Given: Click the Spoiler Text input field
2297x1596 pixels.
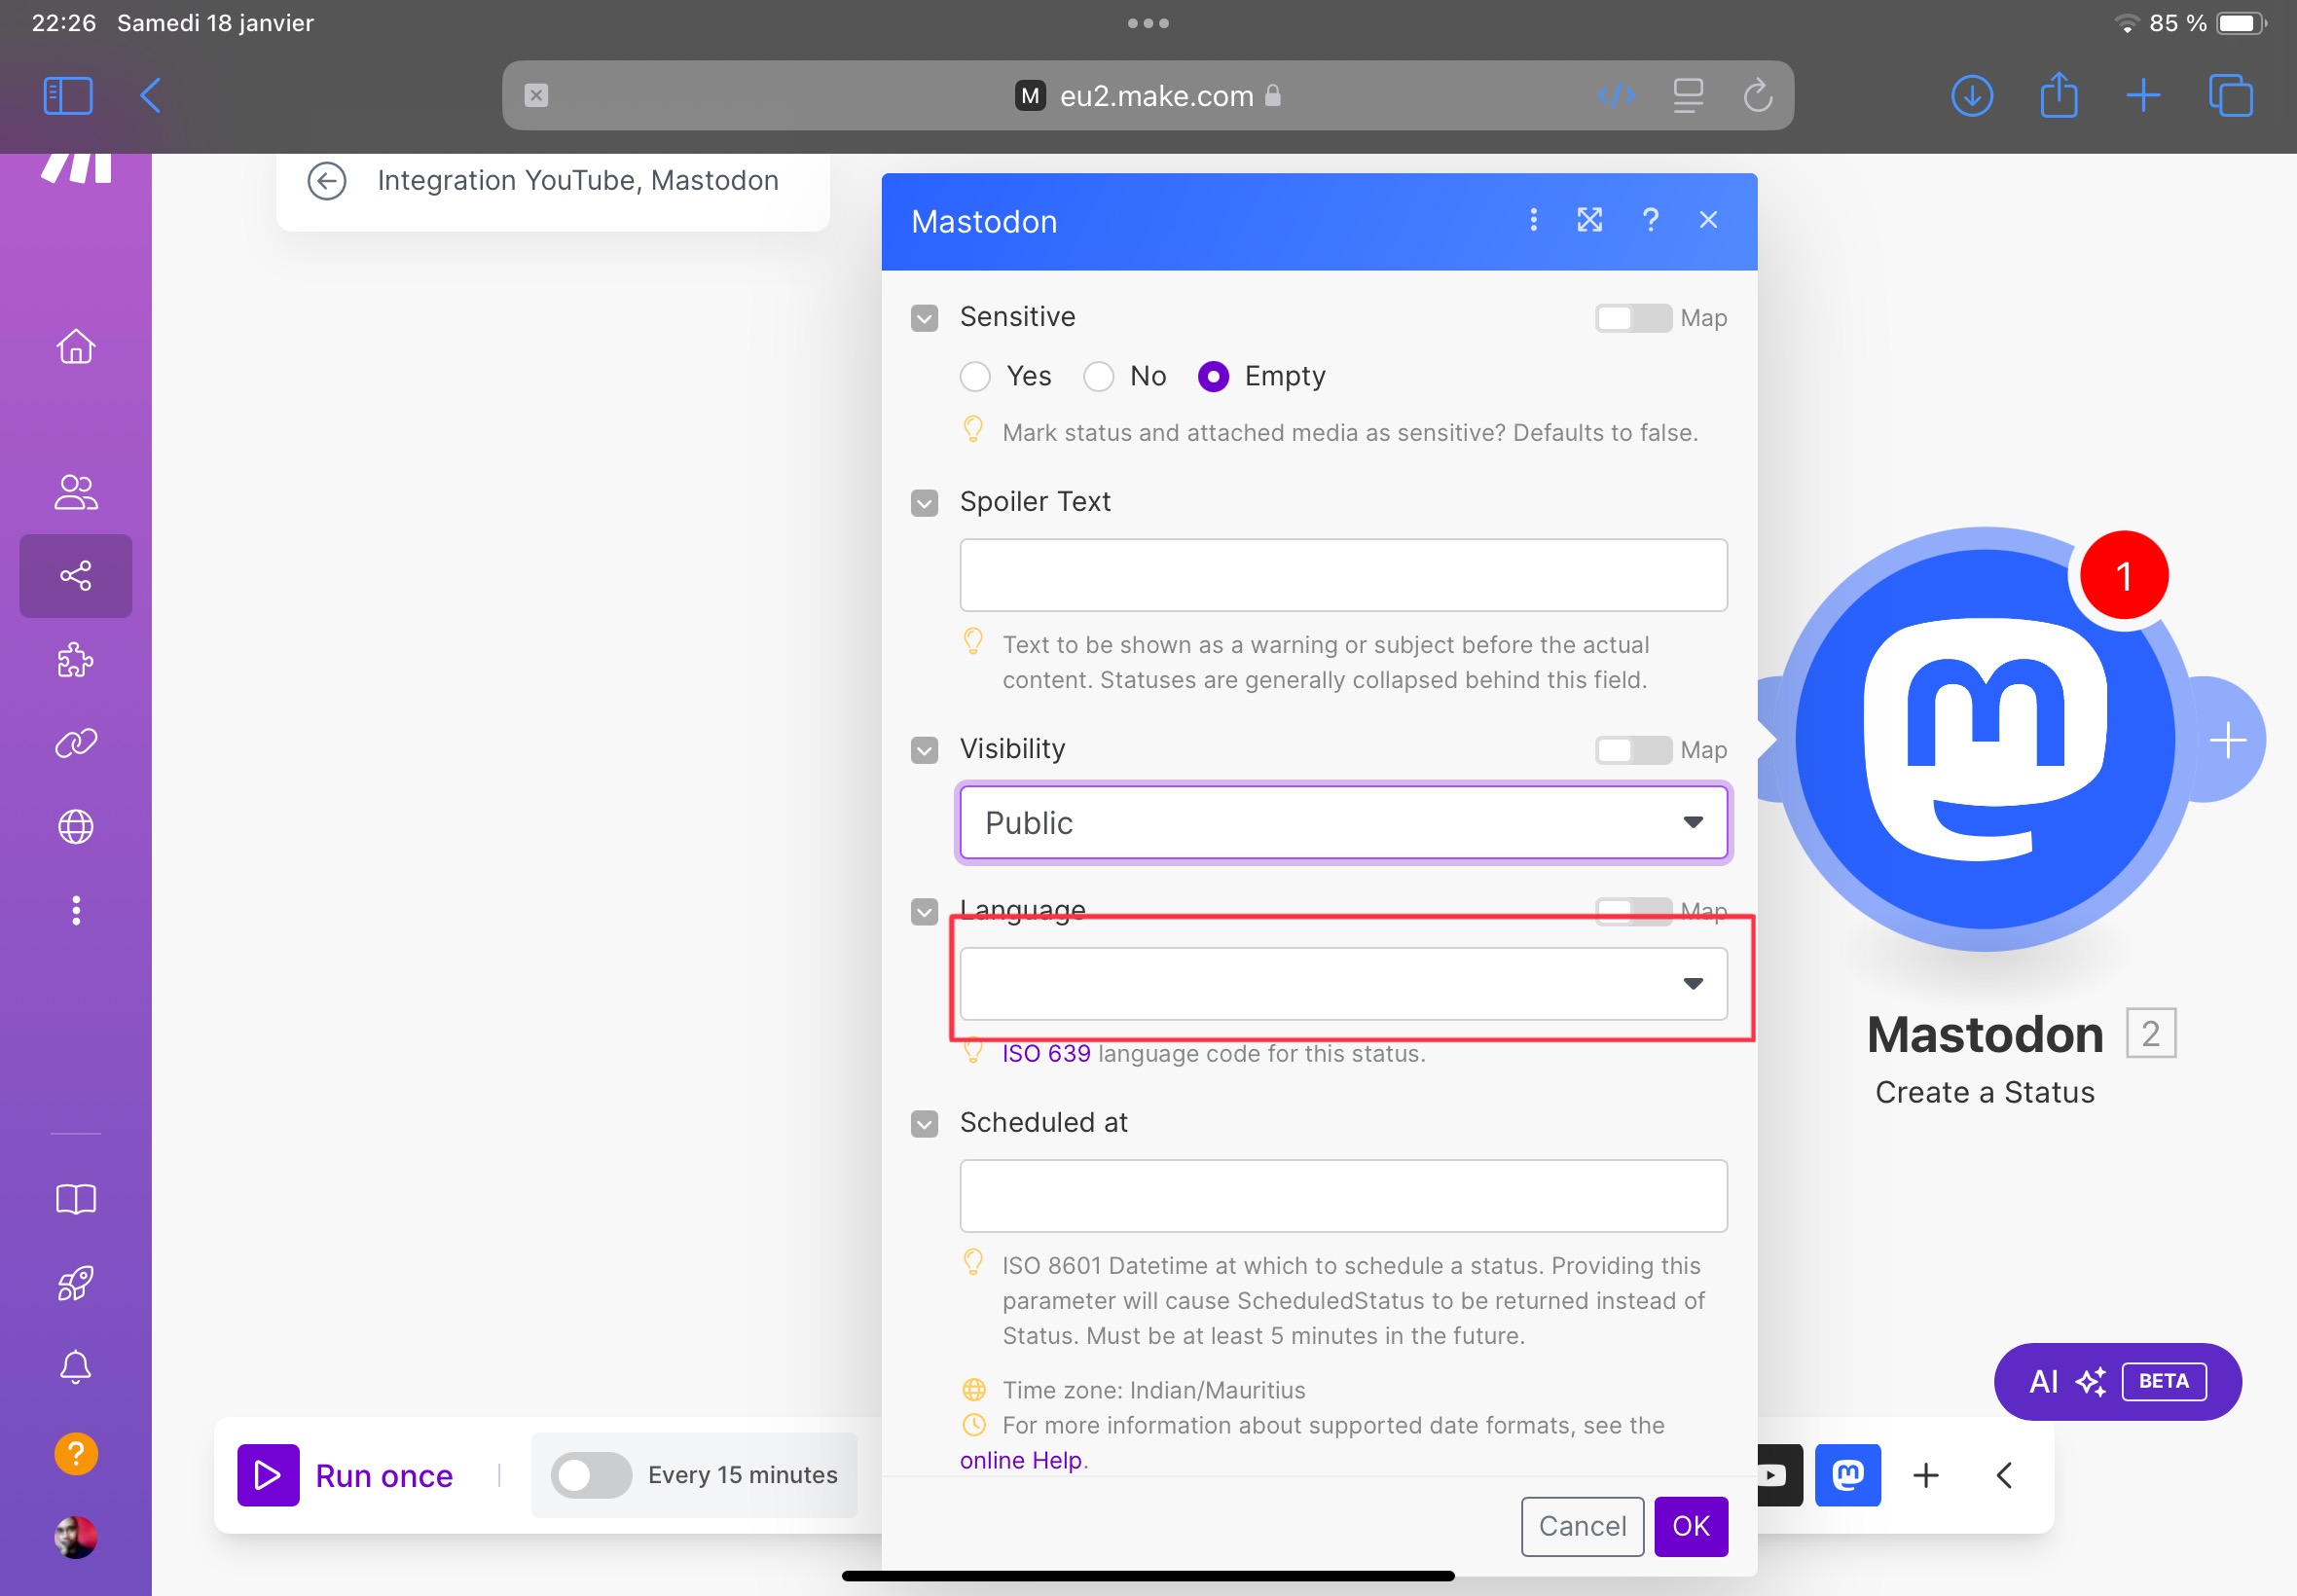Looking at the screenshot, I should pyautogui.click(x=1342, y=574).
